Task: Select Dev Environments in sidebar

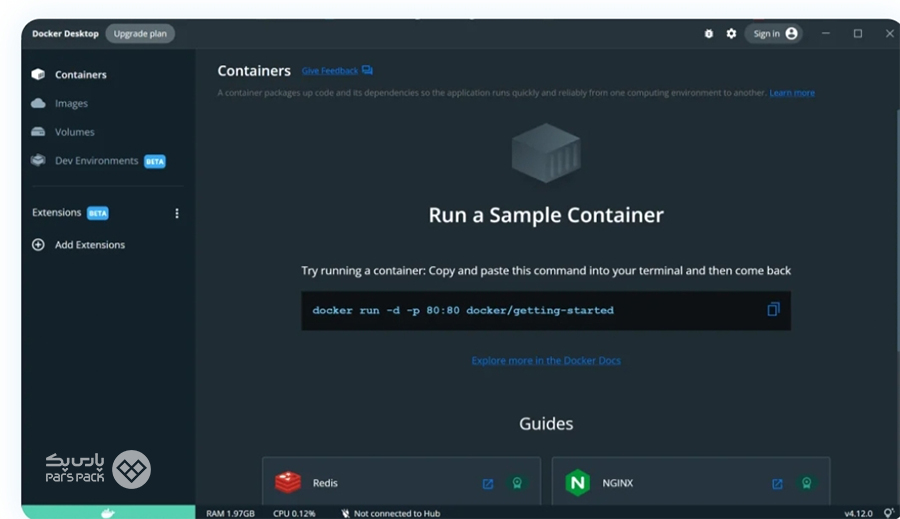Action: (96, 161)
